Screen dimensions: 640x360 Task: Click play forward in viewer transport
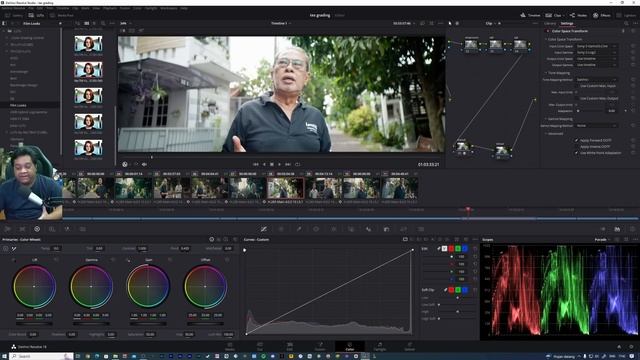[x=280, y=164]
